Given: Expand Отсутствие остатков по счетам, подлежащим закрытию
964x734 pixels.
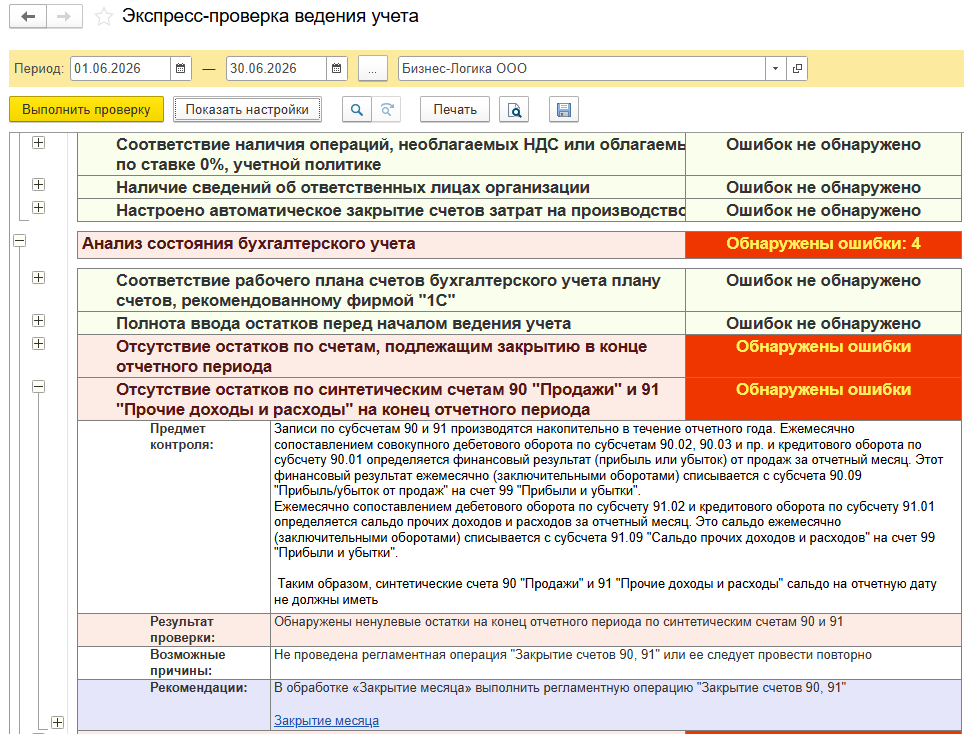Looking at the screenshot, I should (38, 344).
